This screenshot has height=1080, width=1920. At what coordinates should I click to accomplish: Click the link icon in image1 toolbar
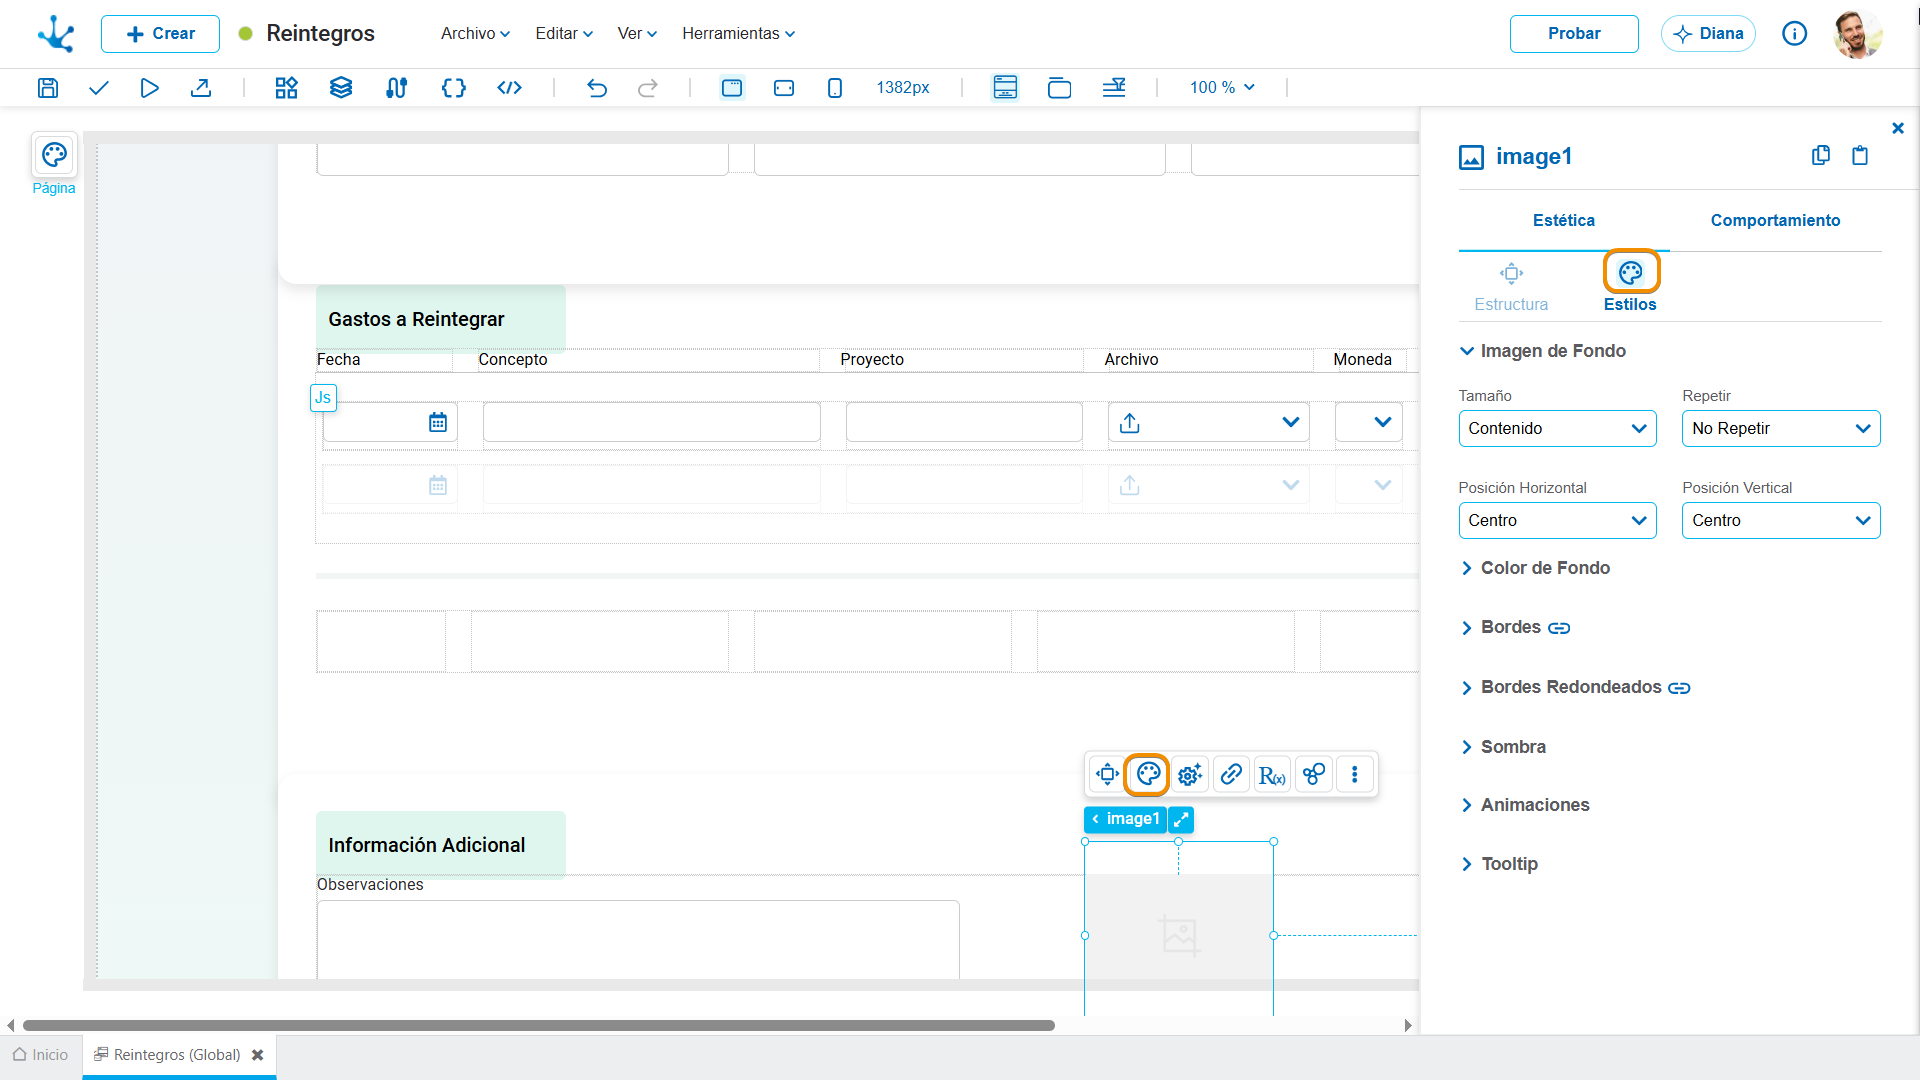point(1231,774)
